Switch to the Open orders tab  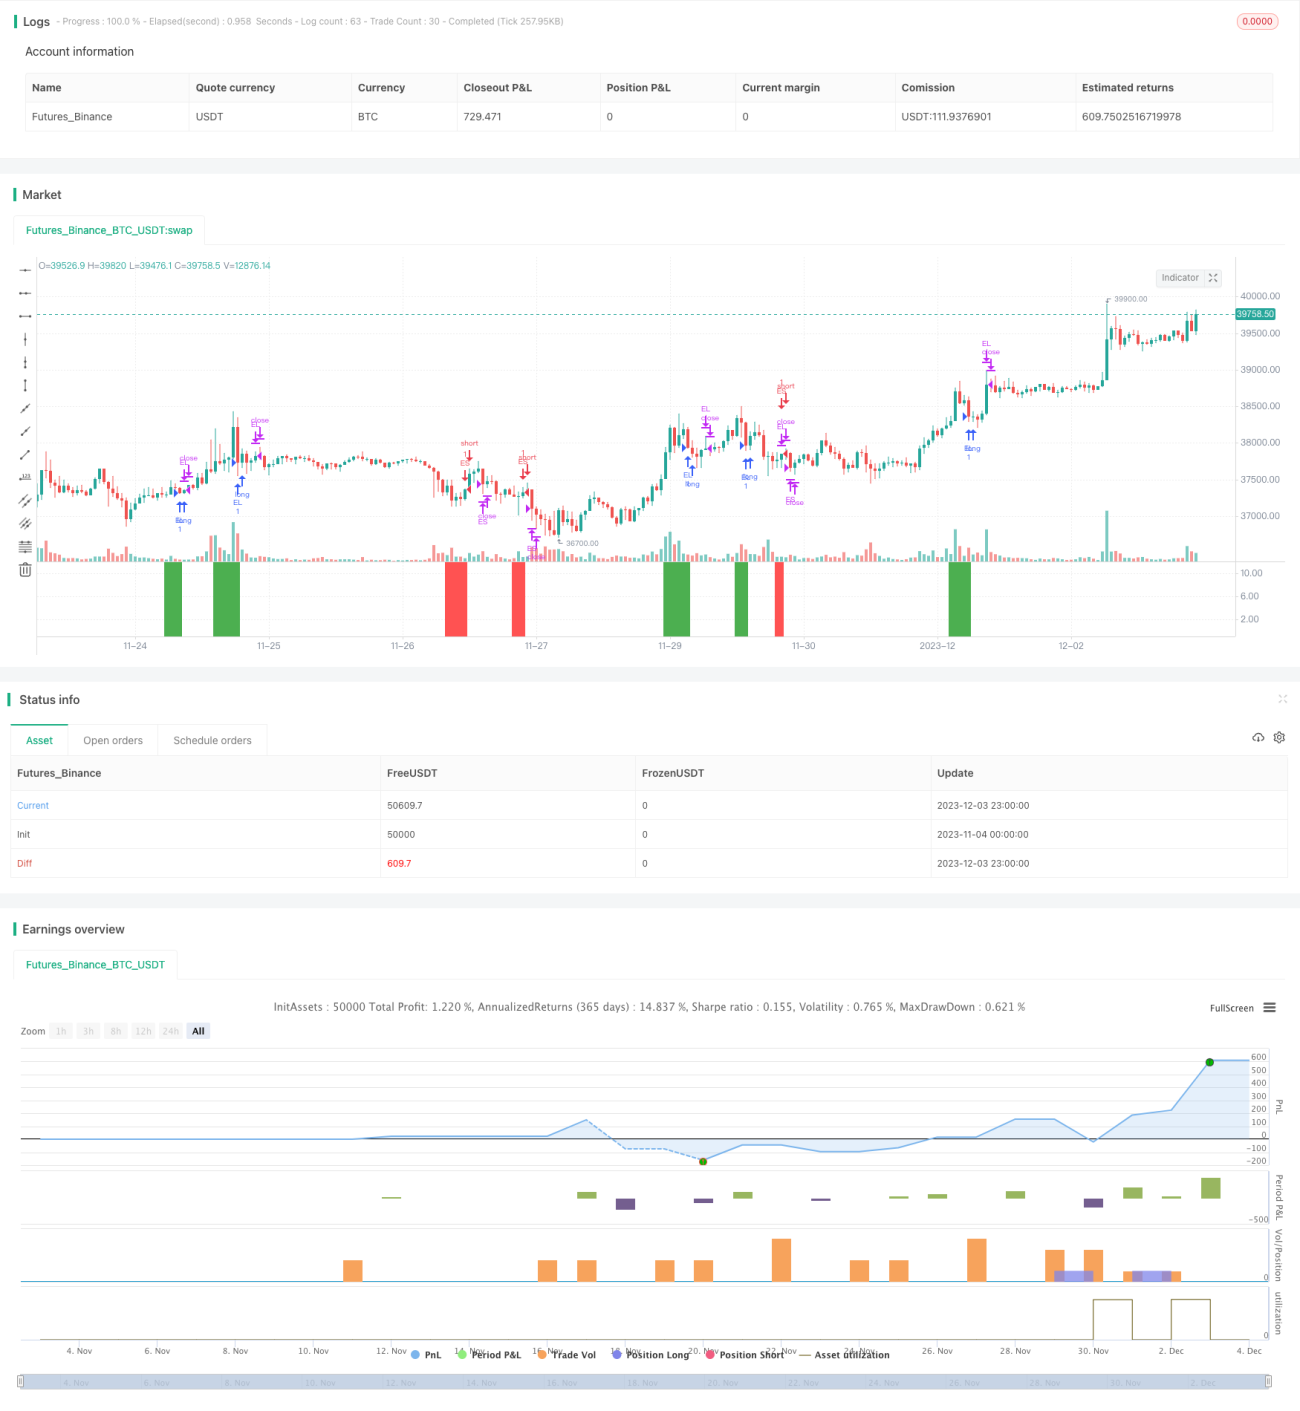click(113, 741)
